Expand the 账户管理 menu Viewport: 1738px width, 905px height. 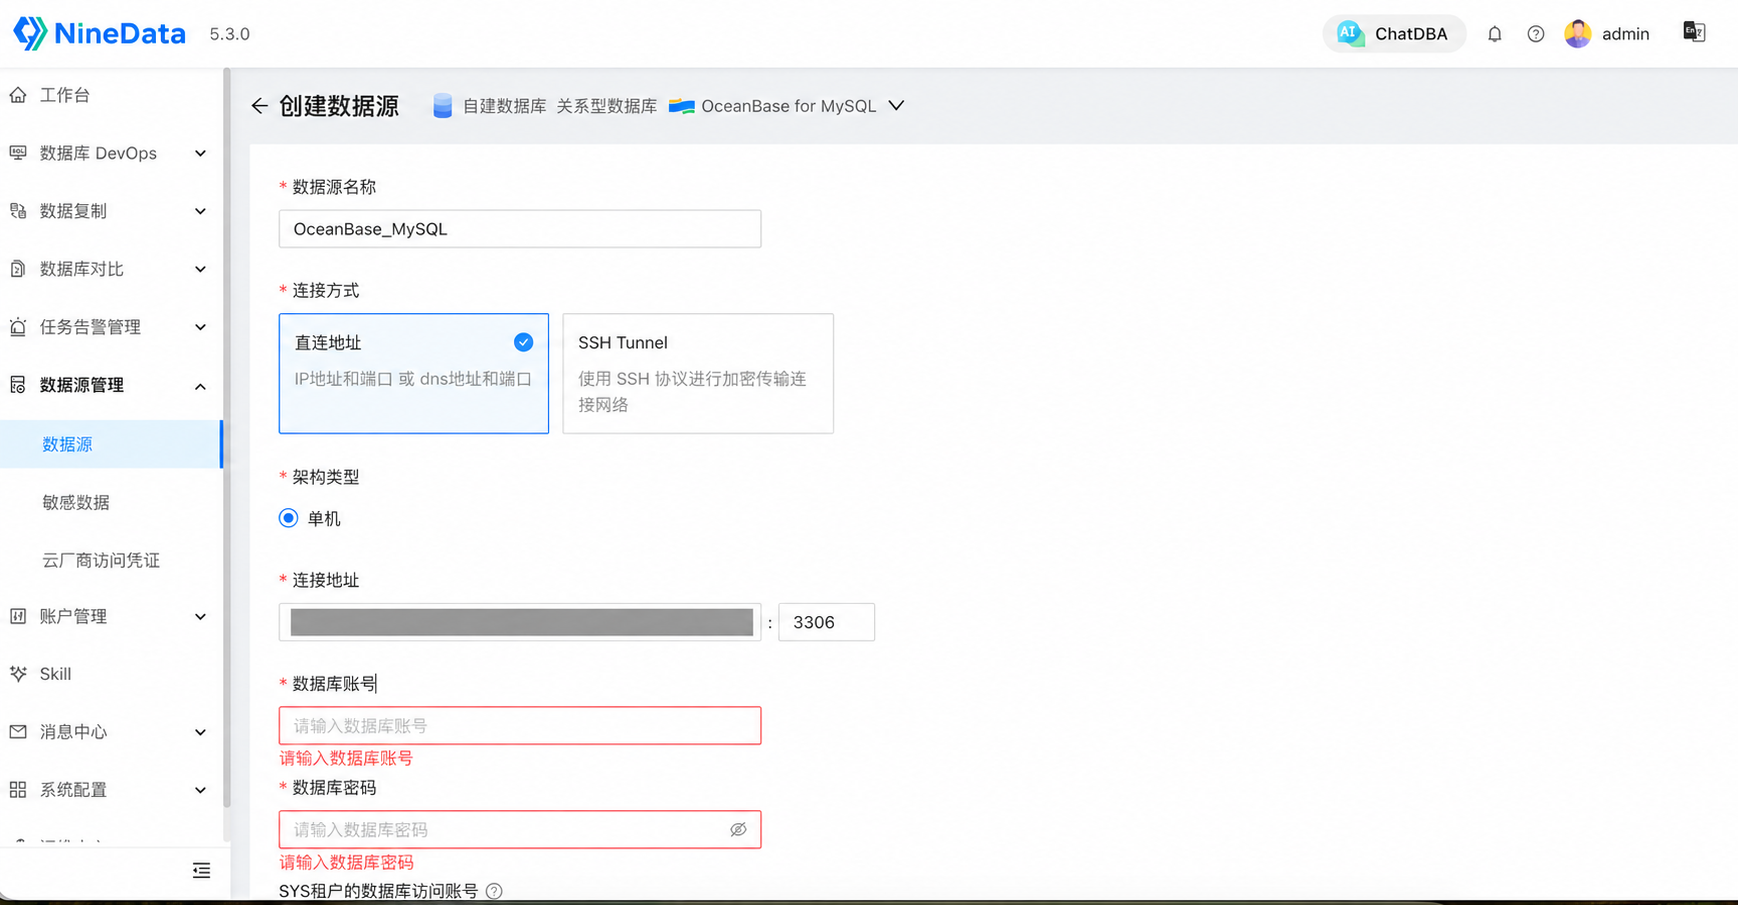tap(110, 616)
